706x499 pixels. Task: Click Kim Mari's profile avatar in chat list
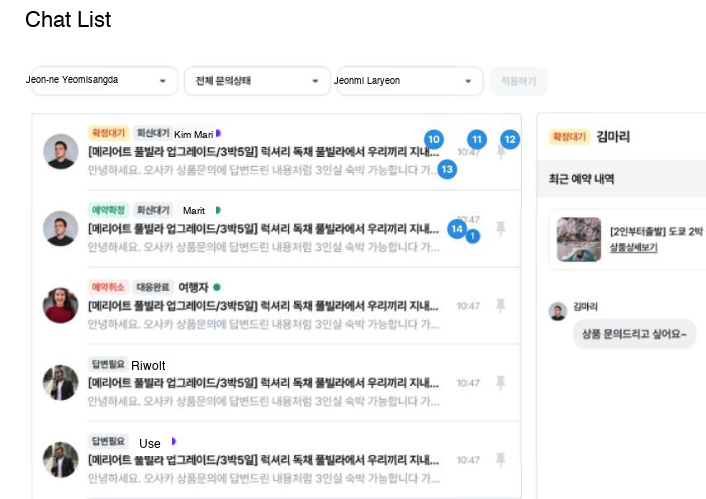pyautogui.click(x=61, y=152)
